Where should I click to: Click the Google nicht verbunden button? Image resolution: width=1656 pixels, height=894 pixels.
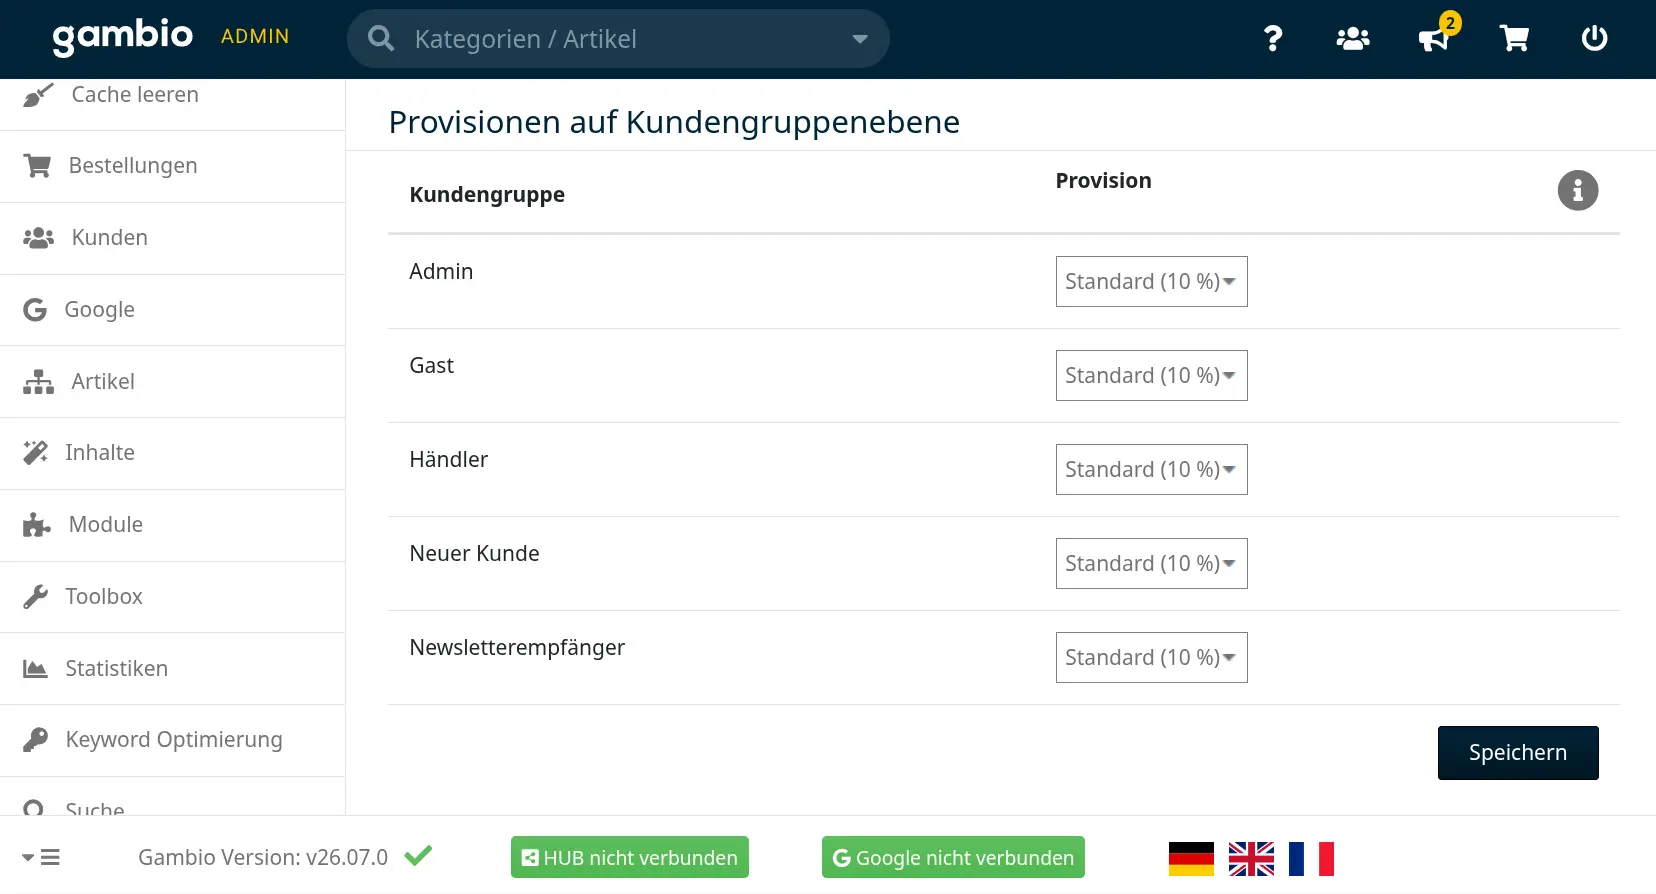(953, 857)
